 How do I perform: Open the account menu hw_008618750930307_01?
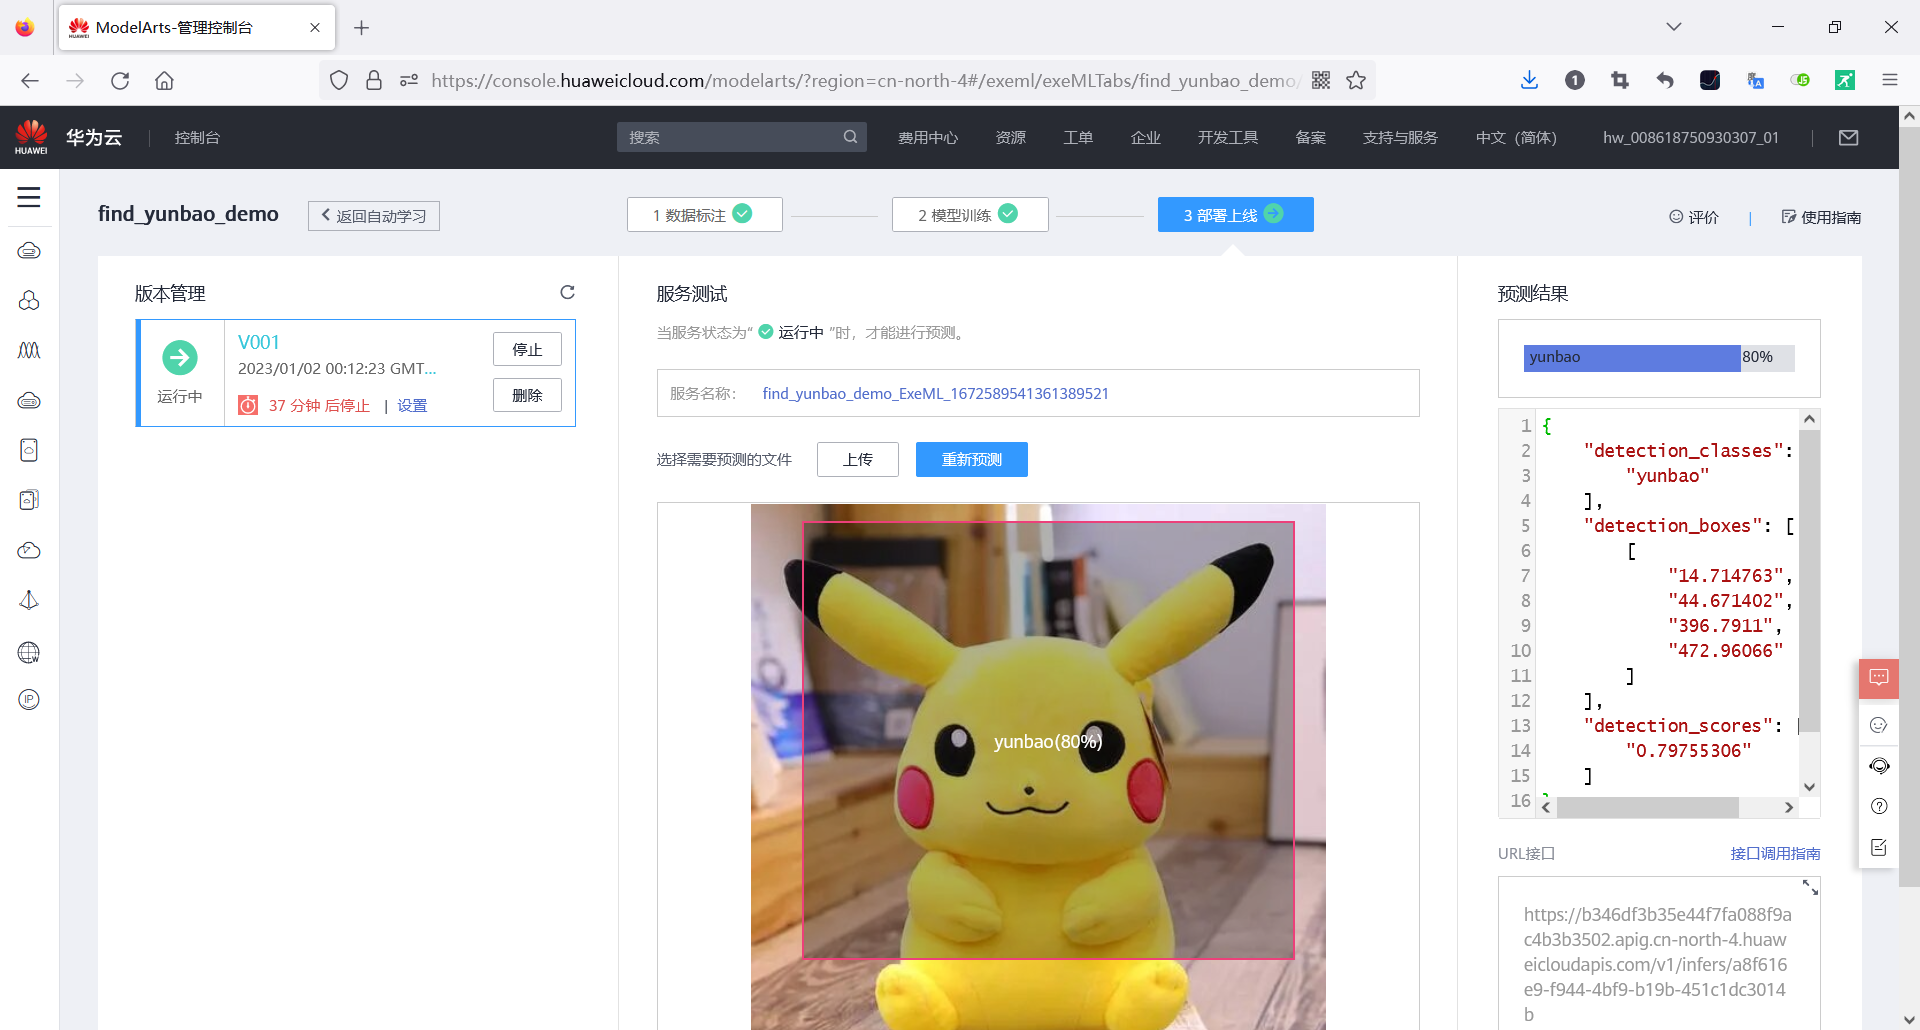pos(1690,137)
